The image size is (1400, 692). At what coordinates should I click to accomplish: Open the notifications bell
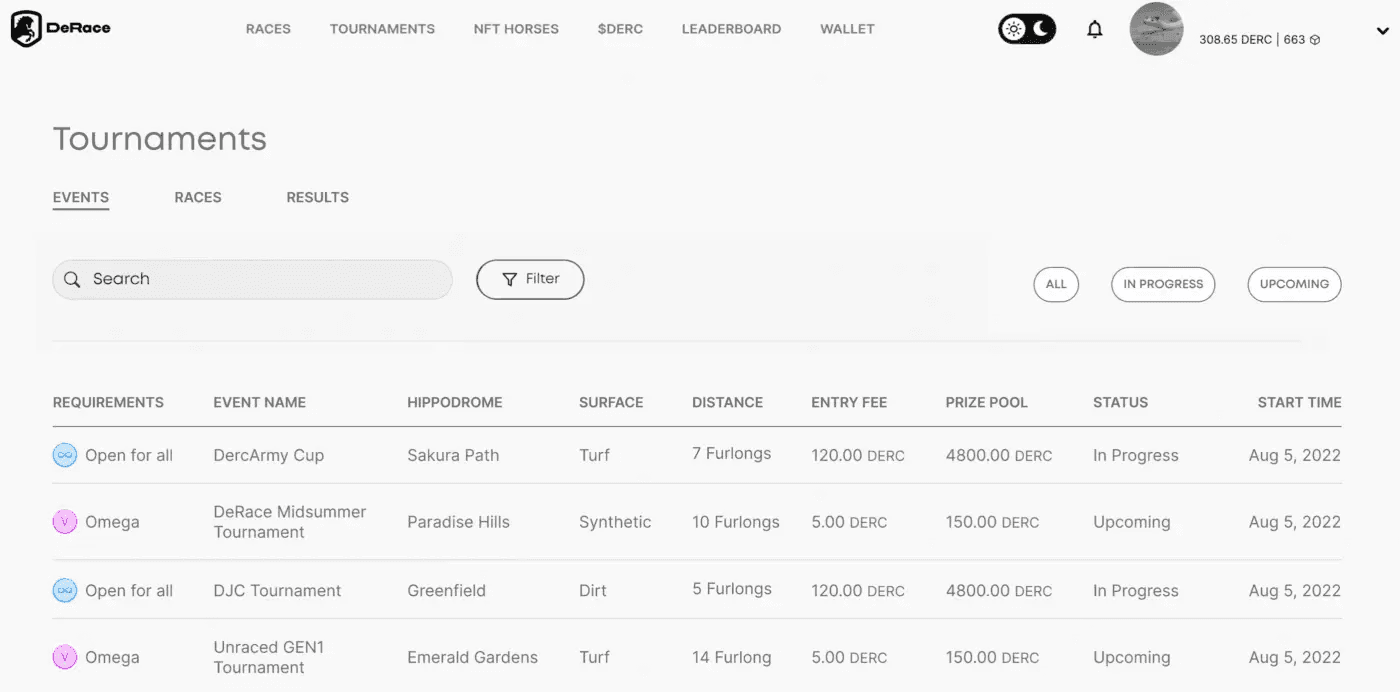pyautogui.click(x=1095, y=30)
